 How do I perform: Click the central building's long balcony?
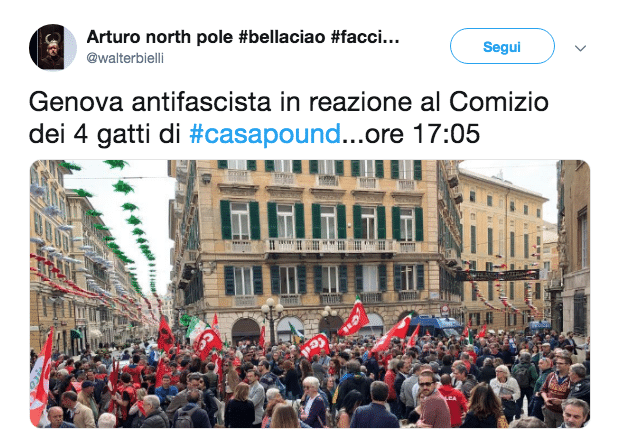click(x=329, y=246)
